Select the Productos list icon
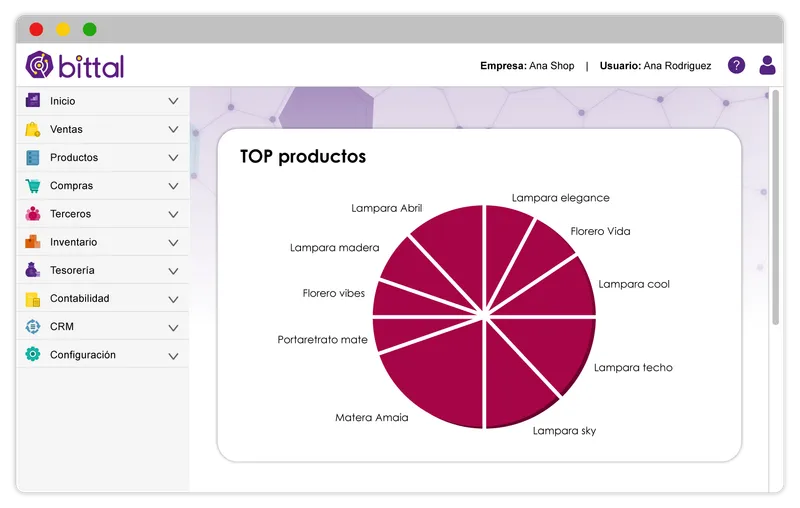The height and width of the screenshot is (508, 800). point(33,158)
